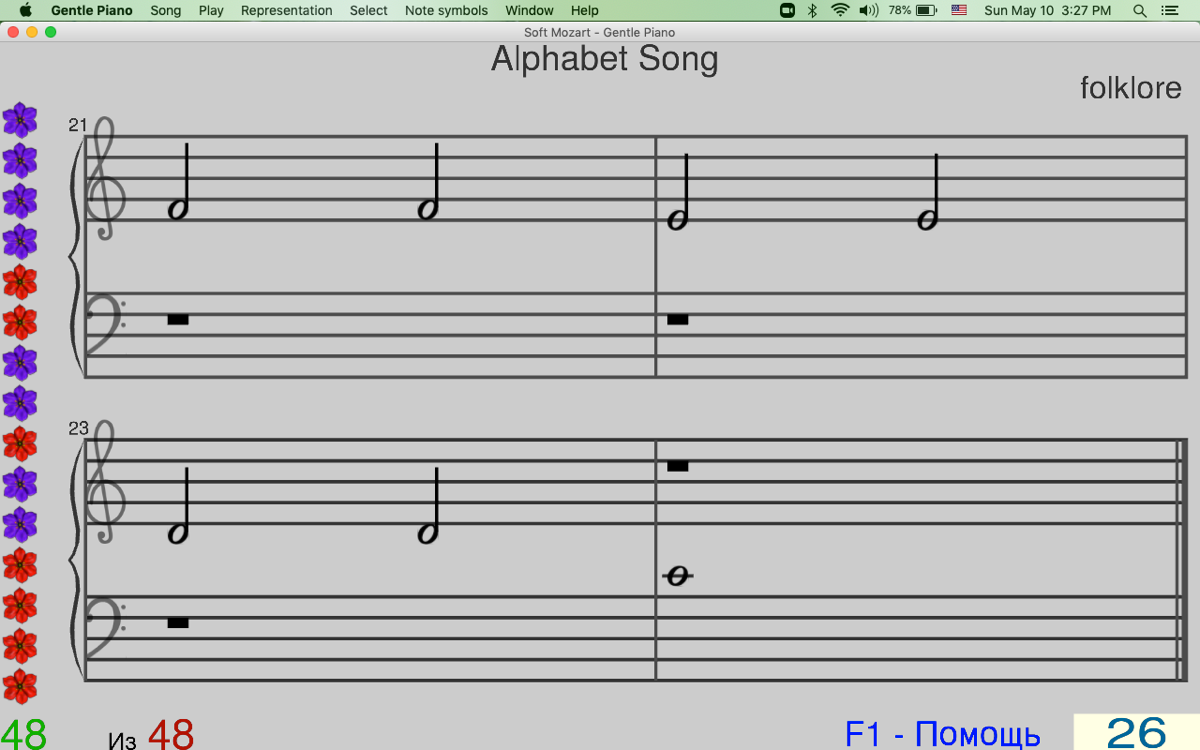
Task: Open the Representation menu
Action: point(286,10)
